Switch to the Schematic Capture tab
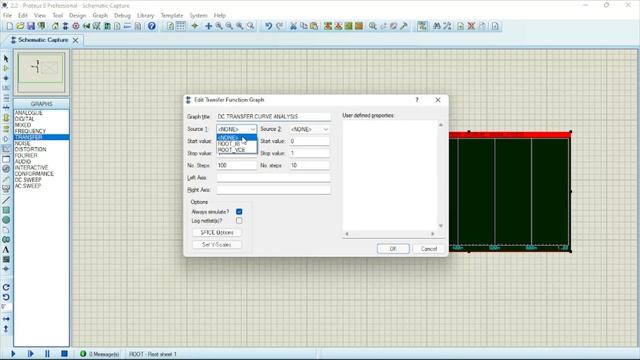The image size is (640, 360). [x=43, y=40]
